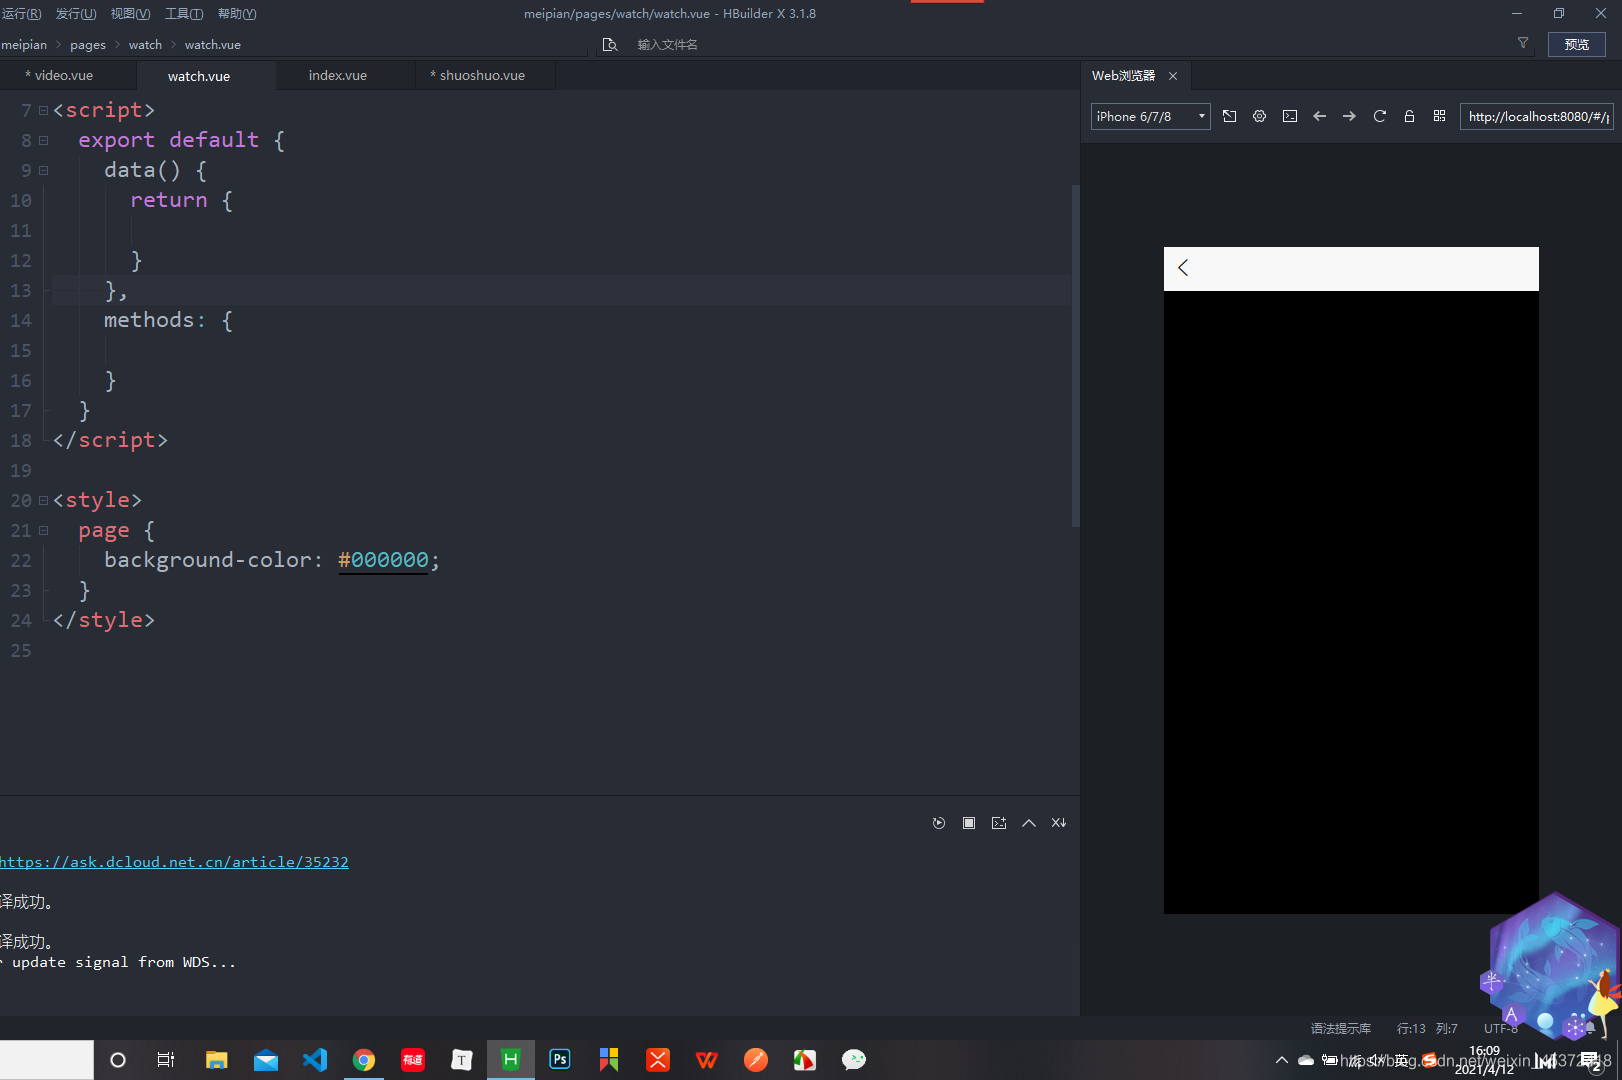Click line 13 closing brace code
1622x1080 pixels.
116,290
